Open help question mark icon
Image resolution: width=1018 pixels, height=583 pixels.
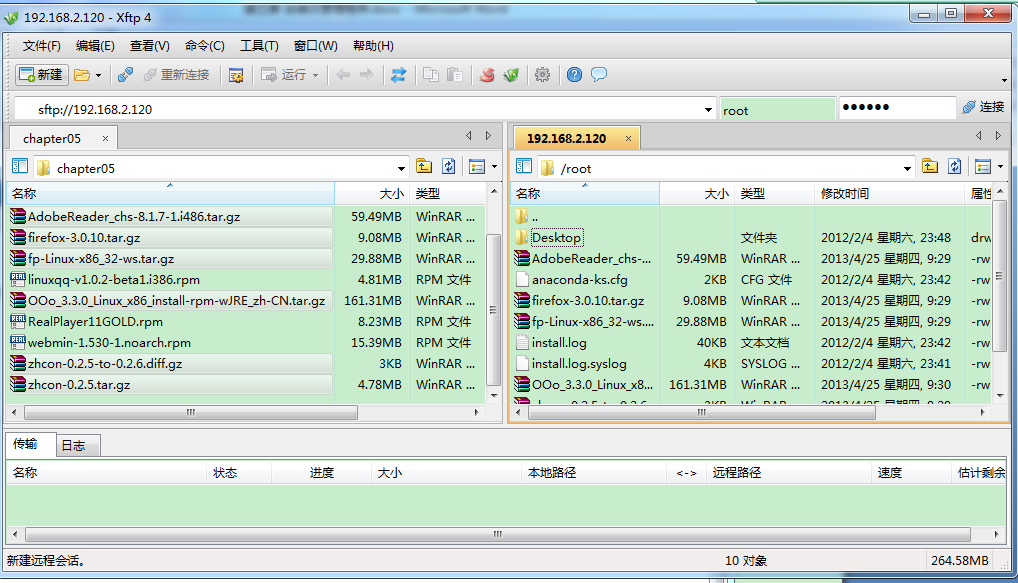click(x=575, y=75)
